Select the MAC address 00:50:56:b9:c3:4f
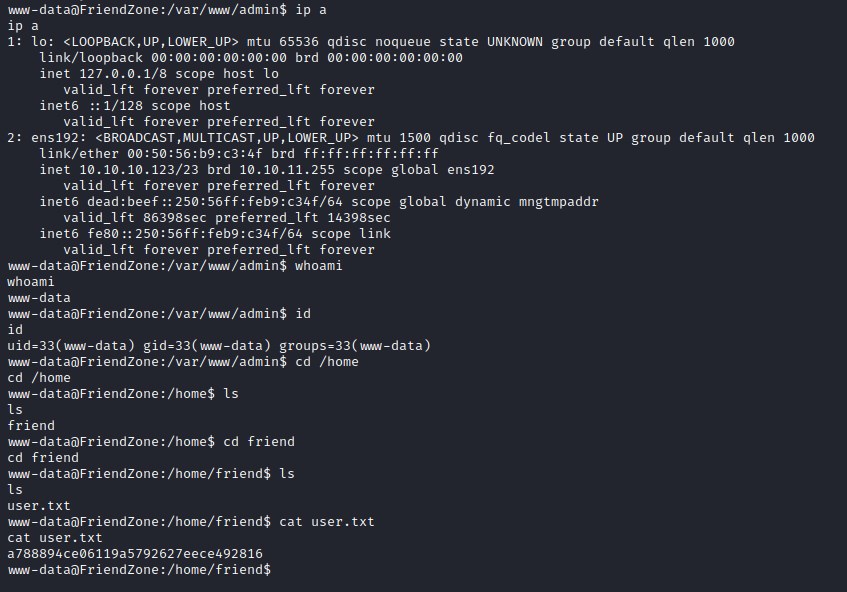847x592 pixels. [187, 153]
